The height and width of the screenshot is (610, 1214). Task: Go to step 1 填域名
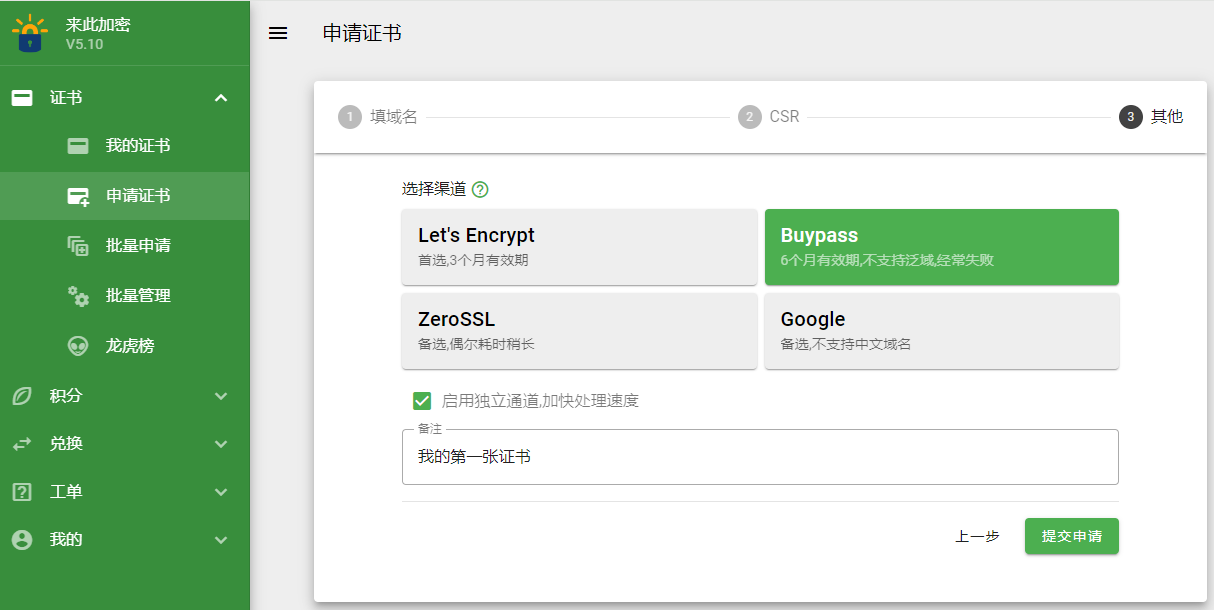pyautogui.click(x=379, y=117)
